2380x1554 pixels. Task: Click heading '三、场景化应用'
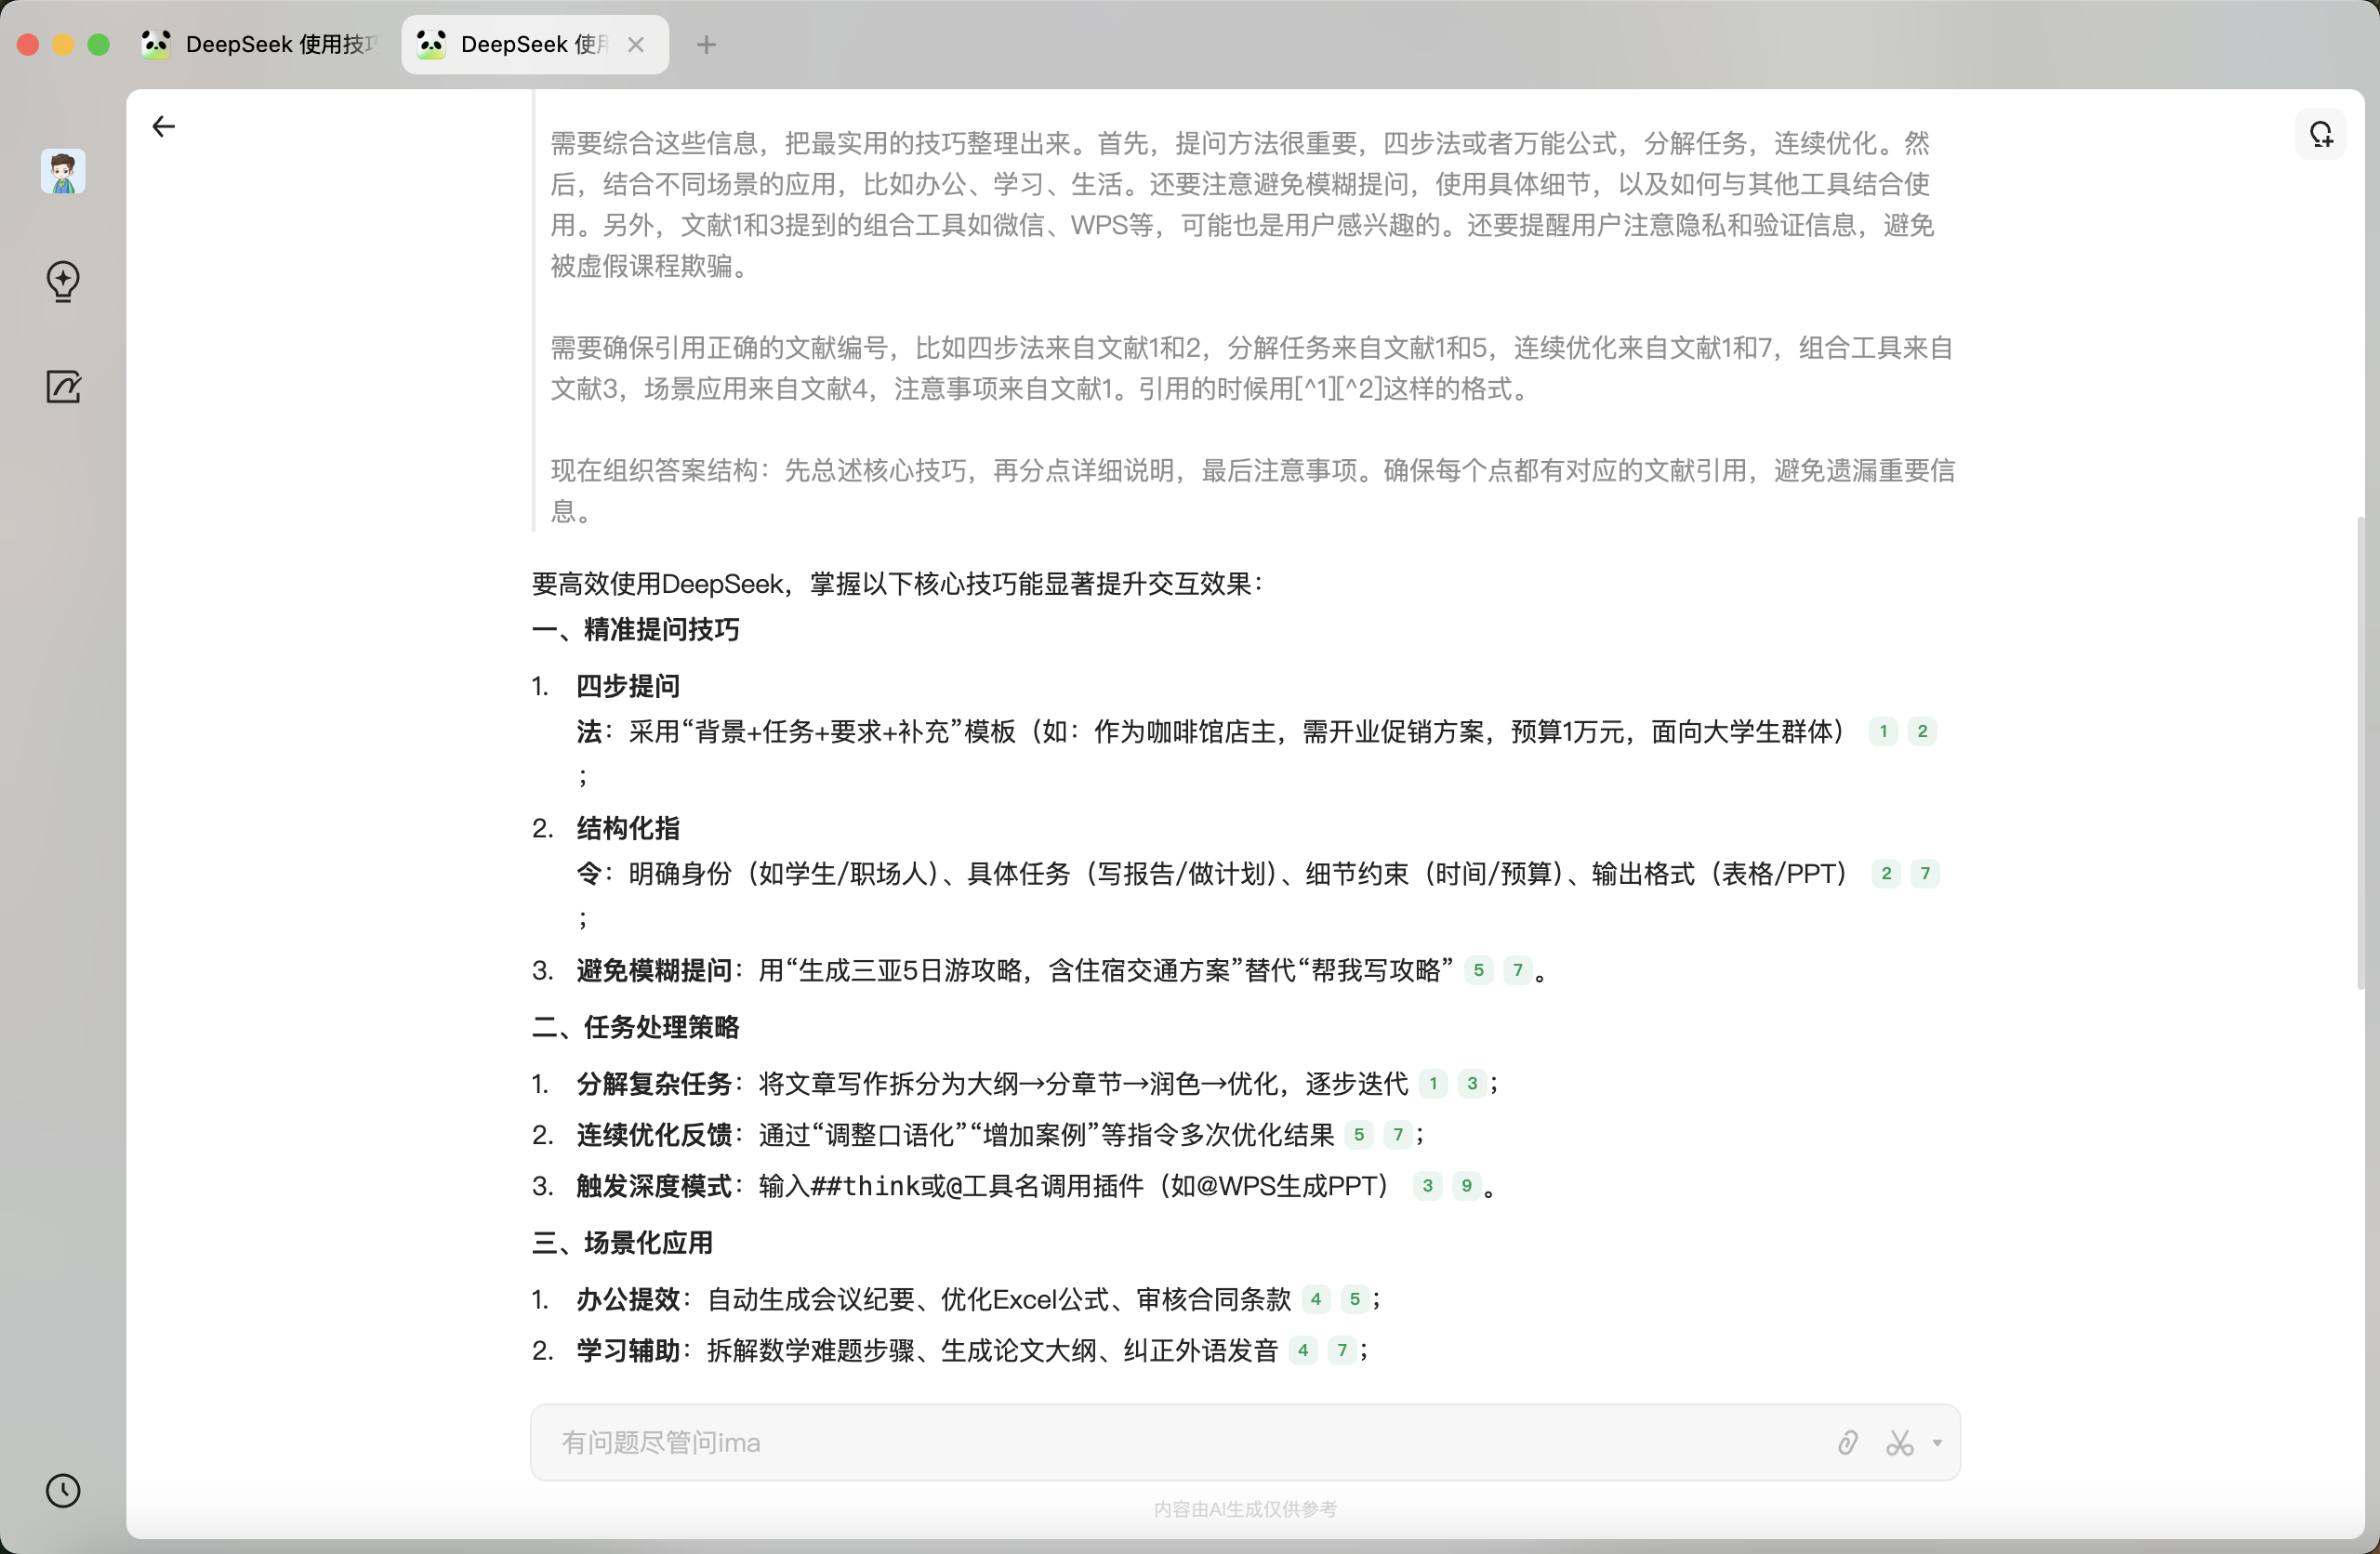[x=623, y=1242]
